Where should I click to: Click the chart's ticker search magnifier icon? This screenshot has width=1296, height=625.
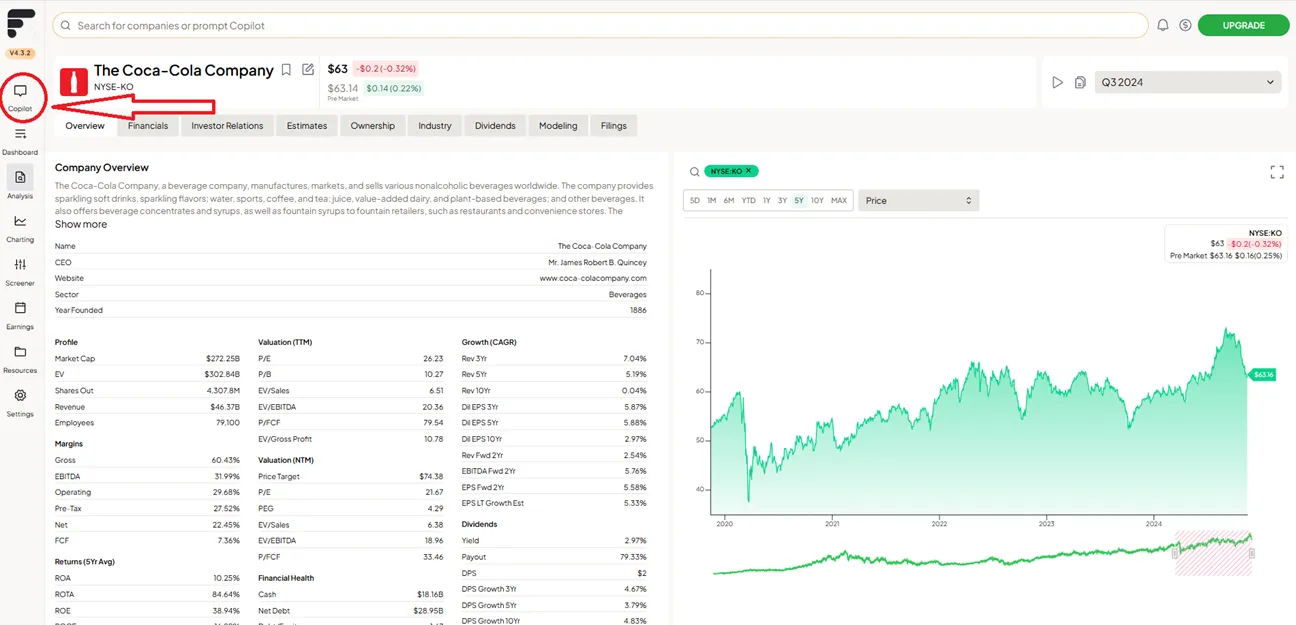coord(694,172)
